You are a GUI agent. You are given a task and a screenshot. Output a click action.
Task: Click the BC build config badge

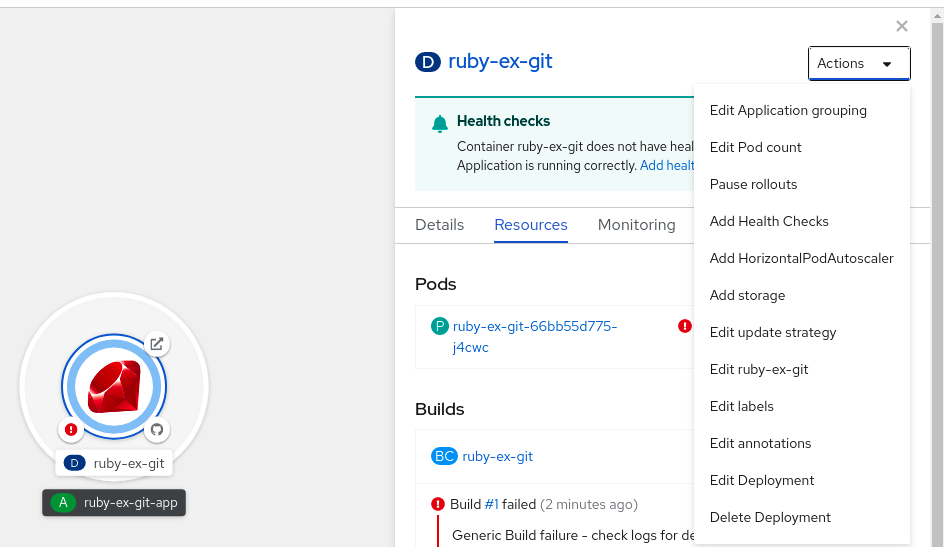tap(444, 456)
